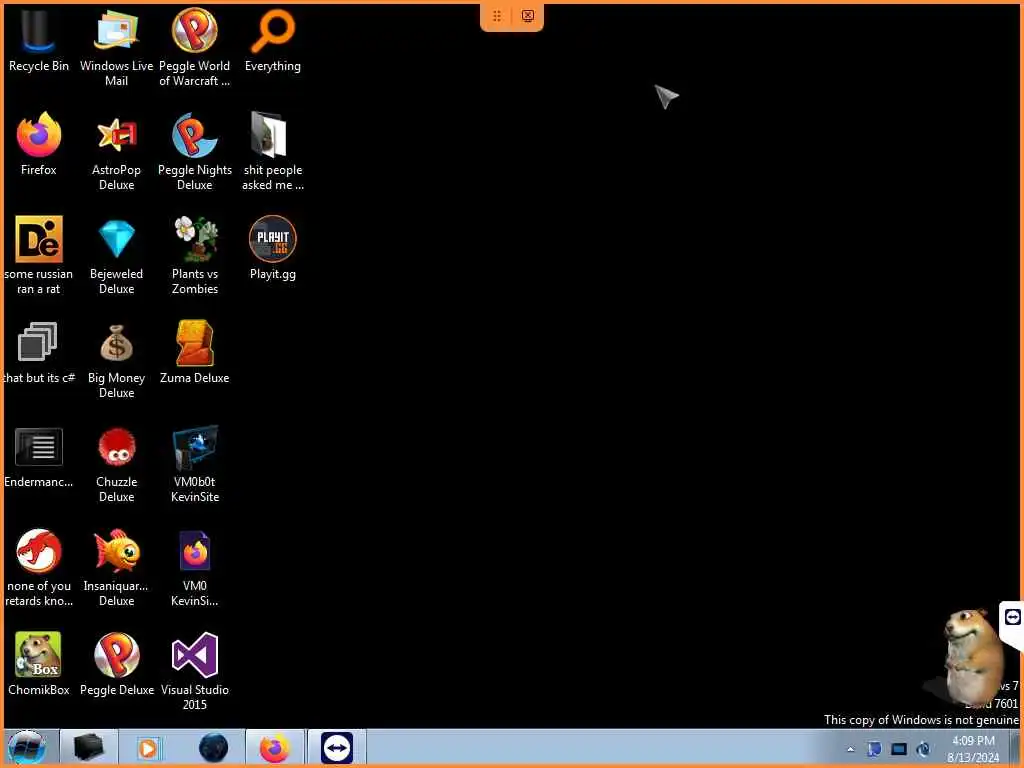Select Plants vs Zombies icon
1024x768 pixels.
click(x=195, y=255)
